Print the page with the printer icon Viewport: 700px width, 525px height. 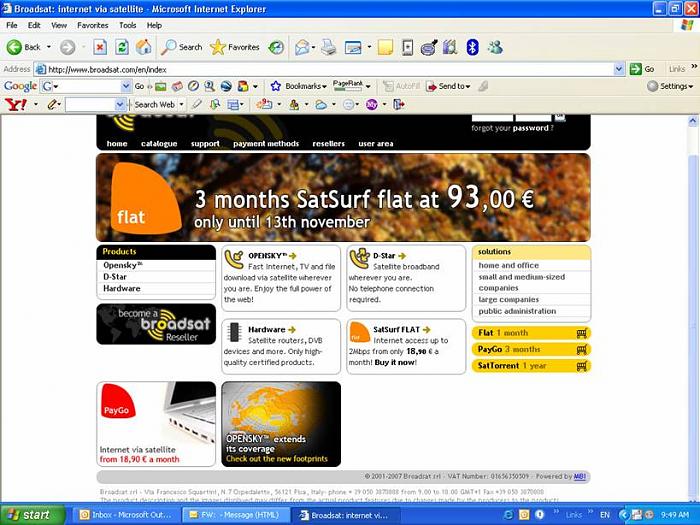coord(329,47)
